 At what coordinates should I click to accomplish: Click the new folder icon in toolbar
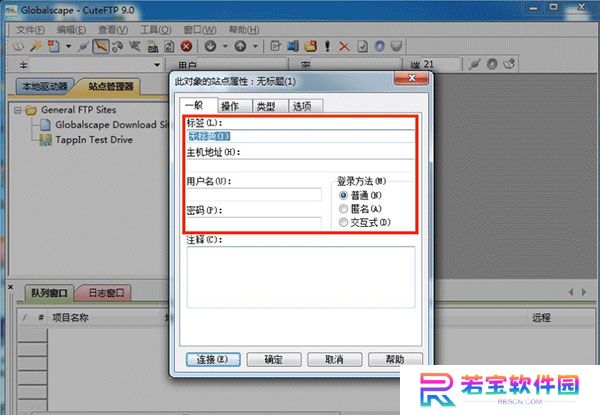[x=310, y=47]
